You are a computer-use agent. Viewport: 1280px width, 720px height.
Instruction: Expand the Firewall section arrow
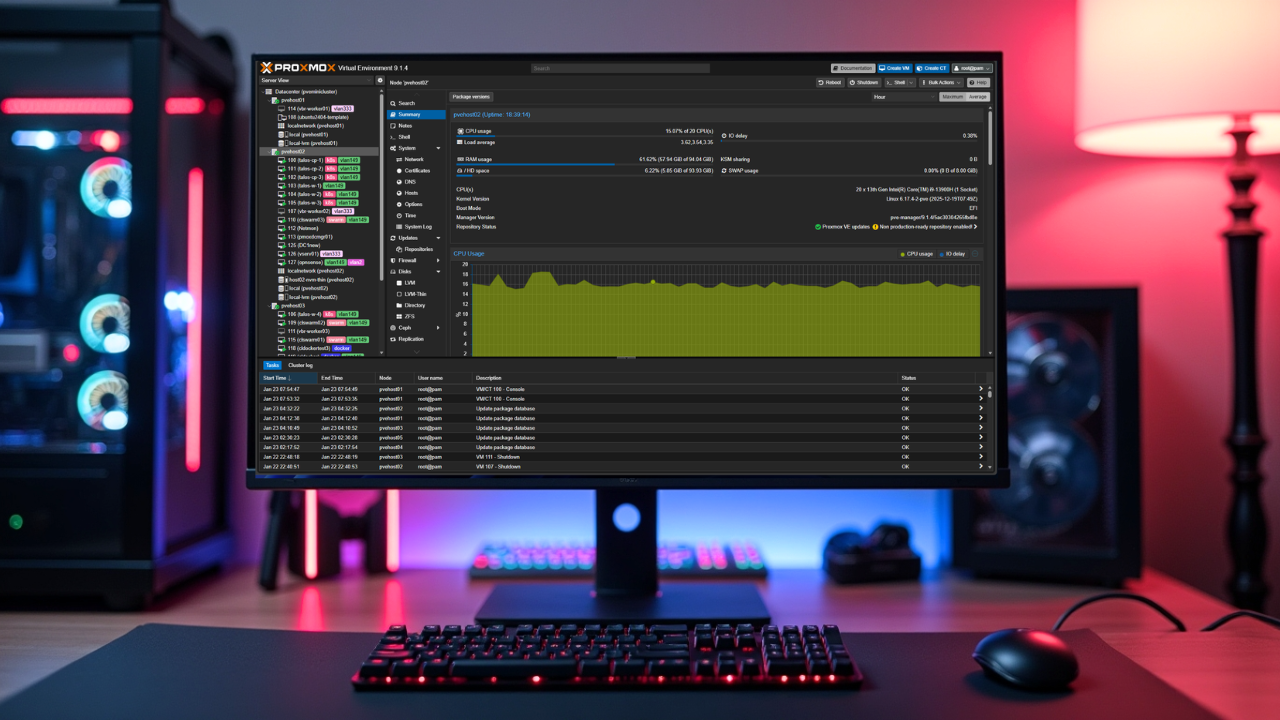(x=438, y=260)
